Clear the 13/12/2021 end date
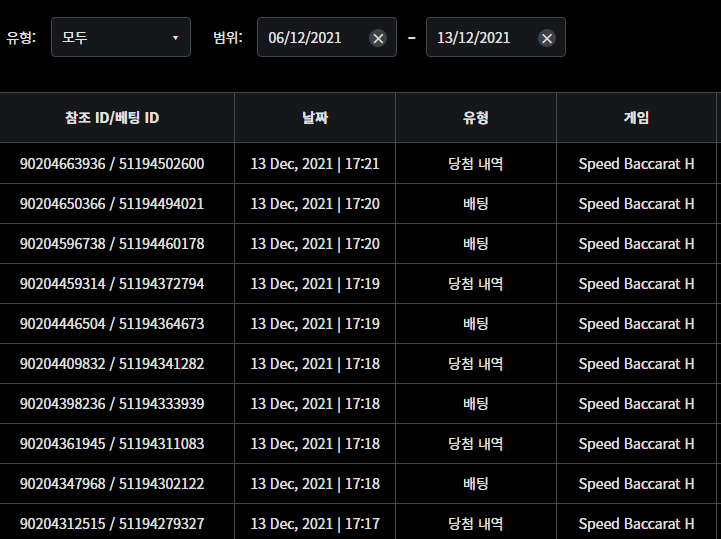 point(547,38)
